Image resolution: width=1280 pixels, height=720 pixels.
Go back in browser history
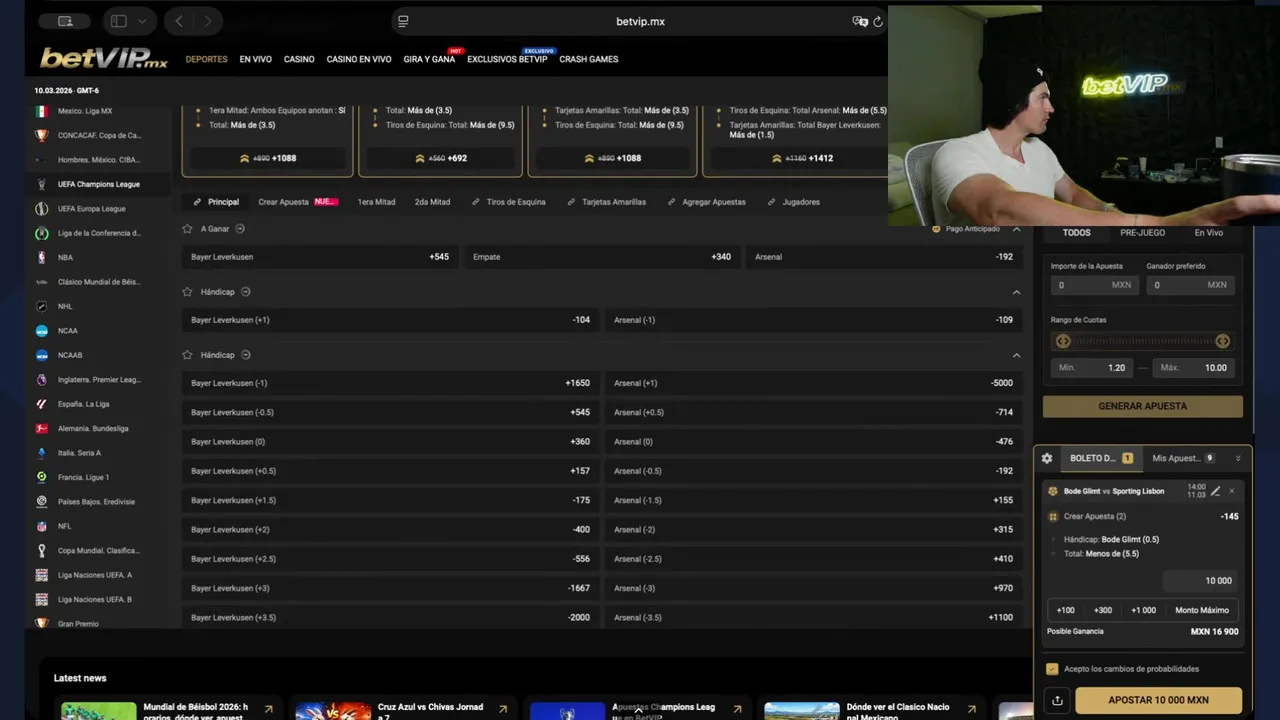click(179, 21)
